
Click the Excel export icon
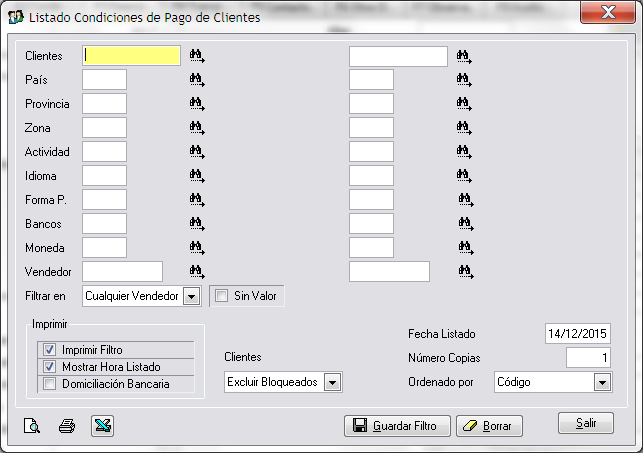pos(101,426)
